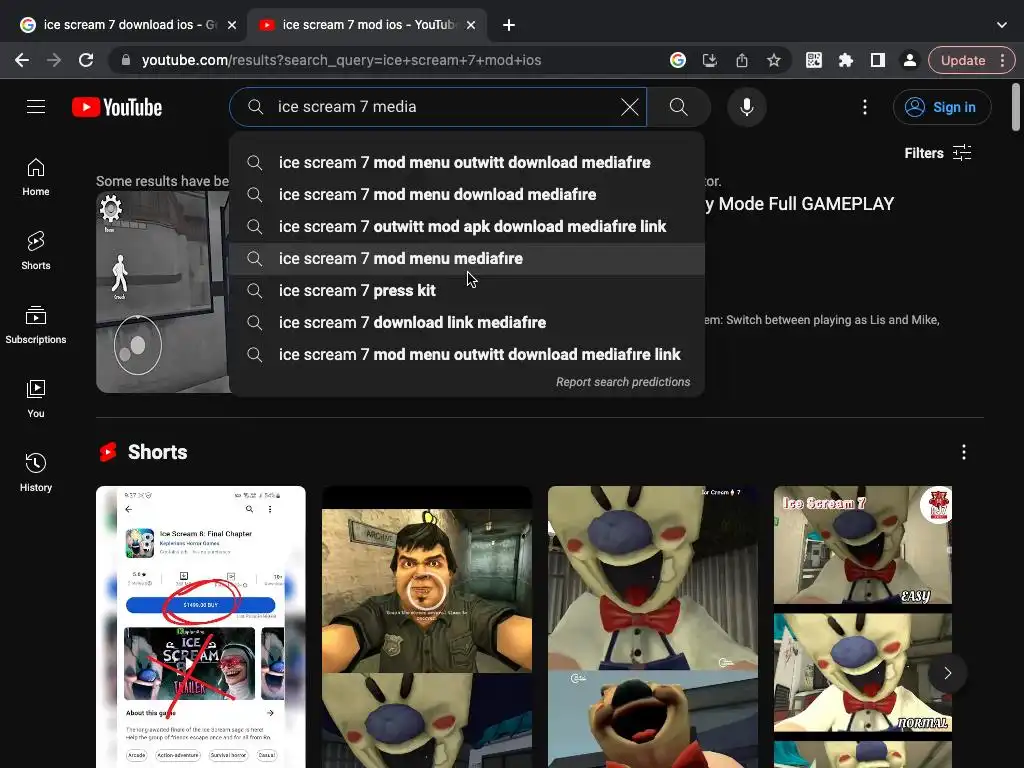Close the Google search tab
The height and width of the screenshot is (768, 1024).
coord(232,25)
